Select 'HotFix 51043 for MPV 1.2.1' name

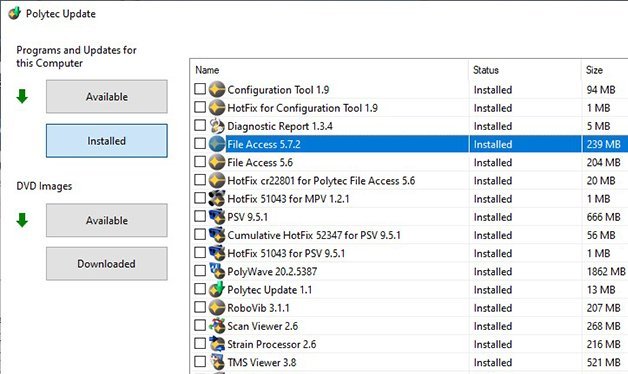[x=288, y=199]
